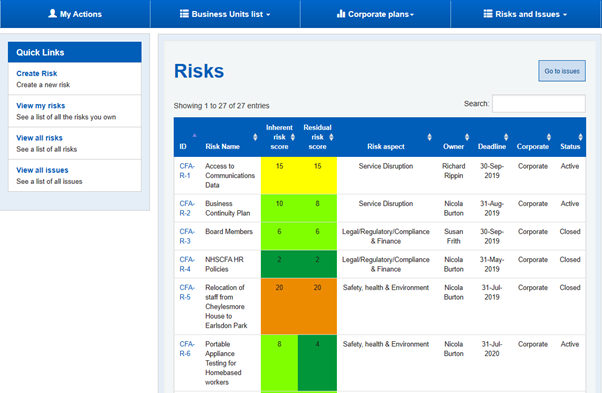Click the 'Closed' status in CFA-R-3 row
Viewport: 602px width, 393px height.
(x=570, y=231)
